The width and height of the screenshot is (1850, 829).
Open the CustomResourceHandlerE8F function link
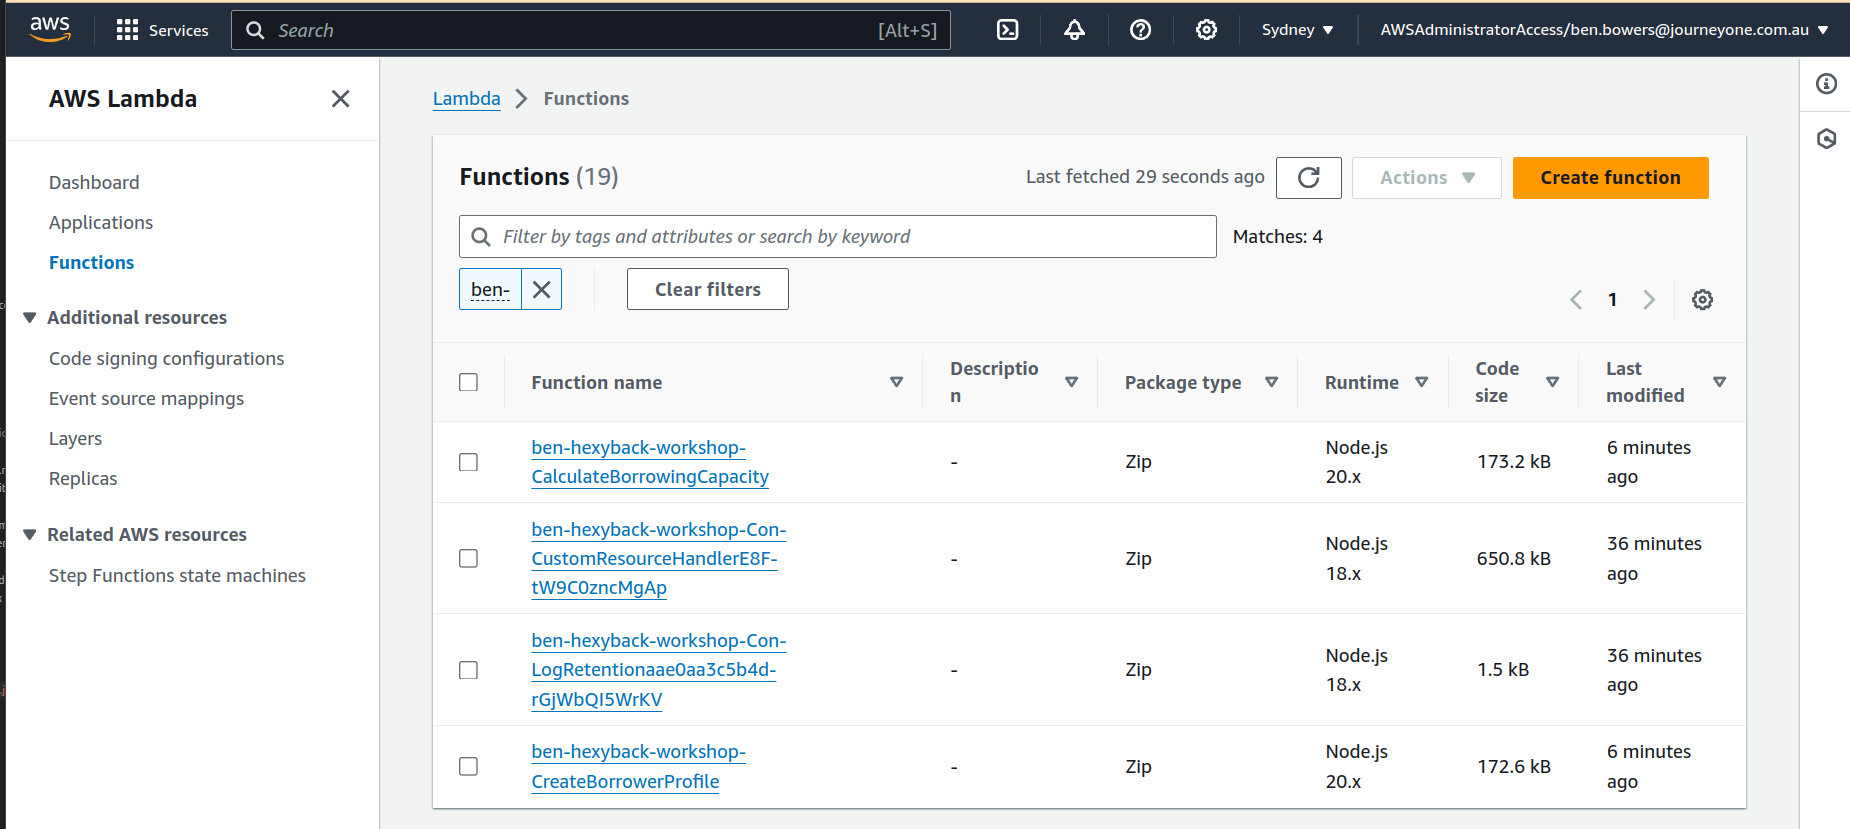(x=658, y=558)
